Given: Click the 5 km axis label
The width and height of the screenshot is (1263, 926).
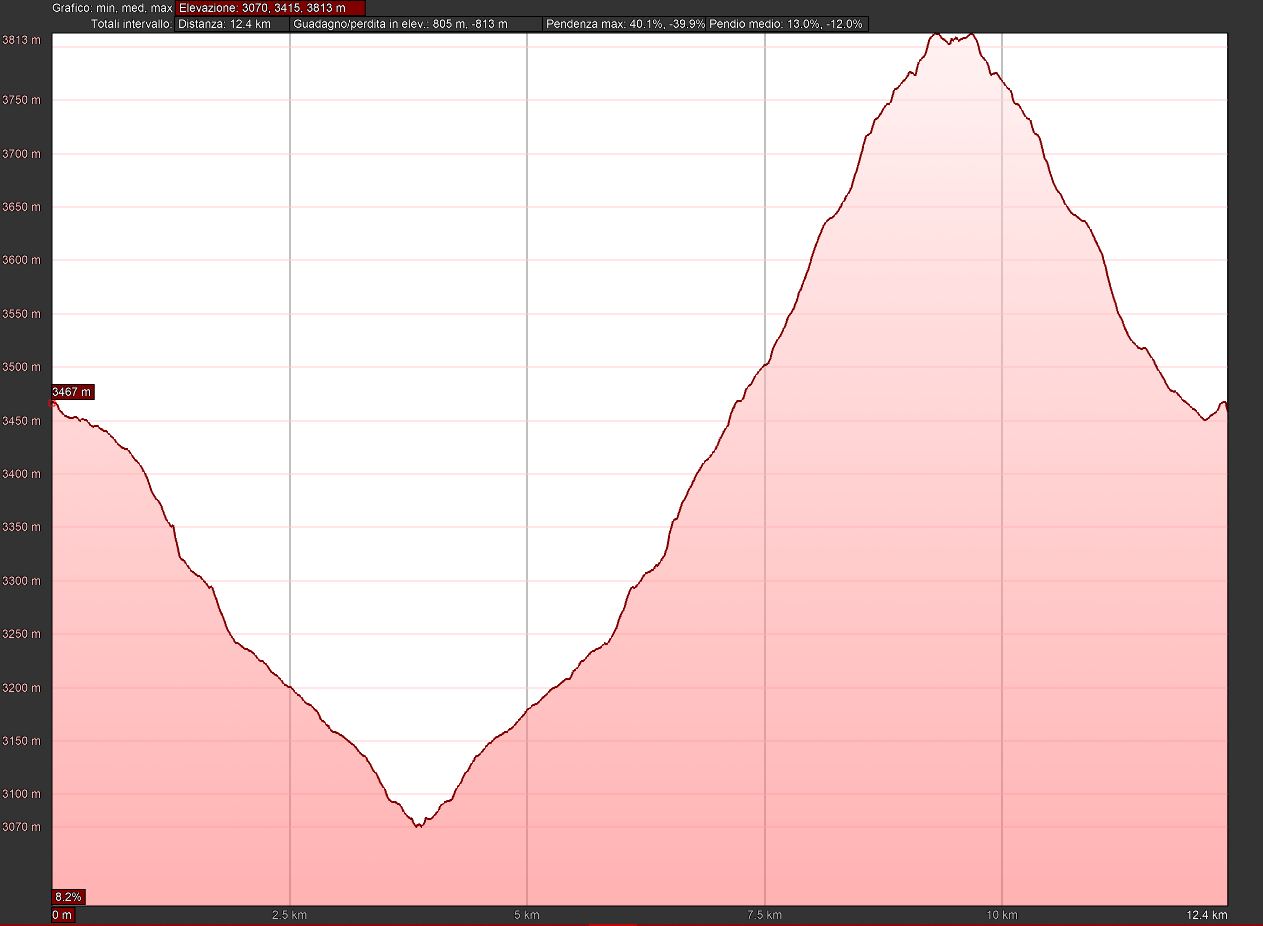Looking at the screenshot, I should coord(527,915).
